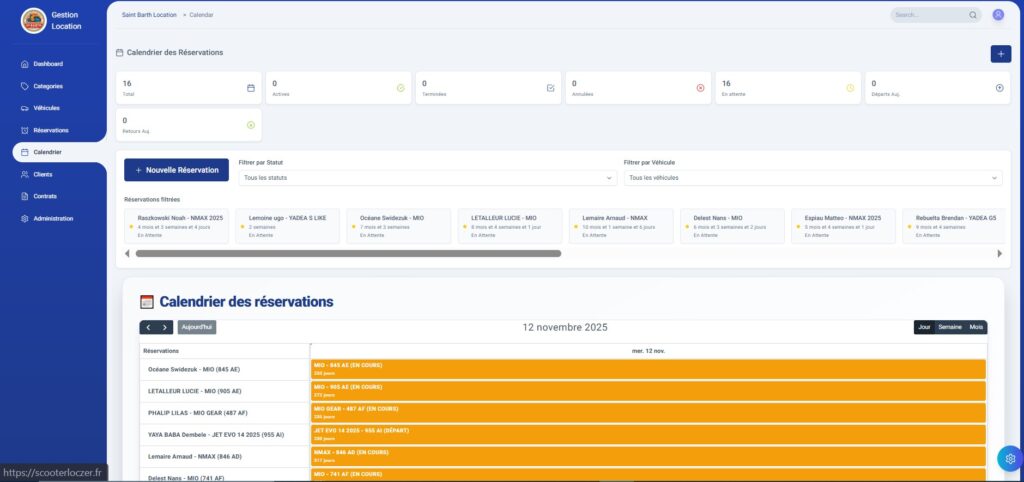Switch calendar to Mois view
1024x482 pixels.
(976, 327)
